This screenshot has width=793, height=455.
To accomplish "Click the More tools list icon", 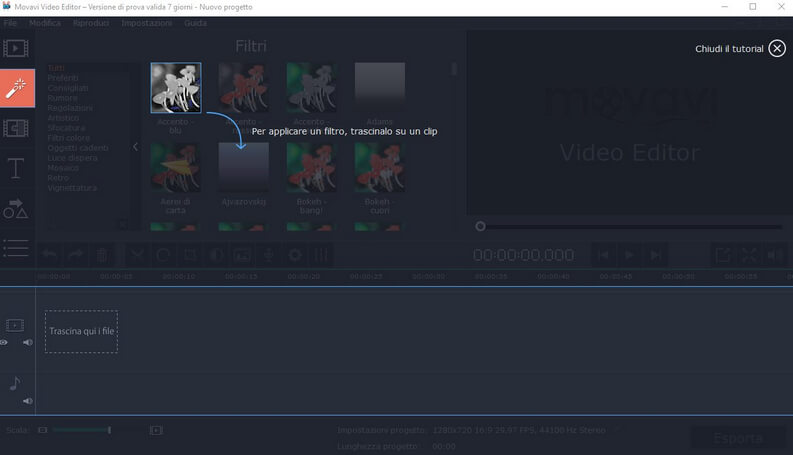I will click(17, 248).
